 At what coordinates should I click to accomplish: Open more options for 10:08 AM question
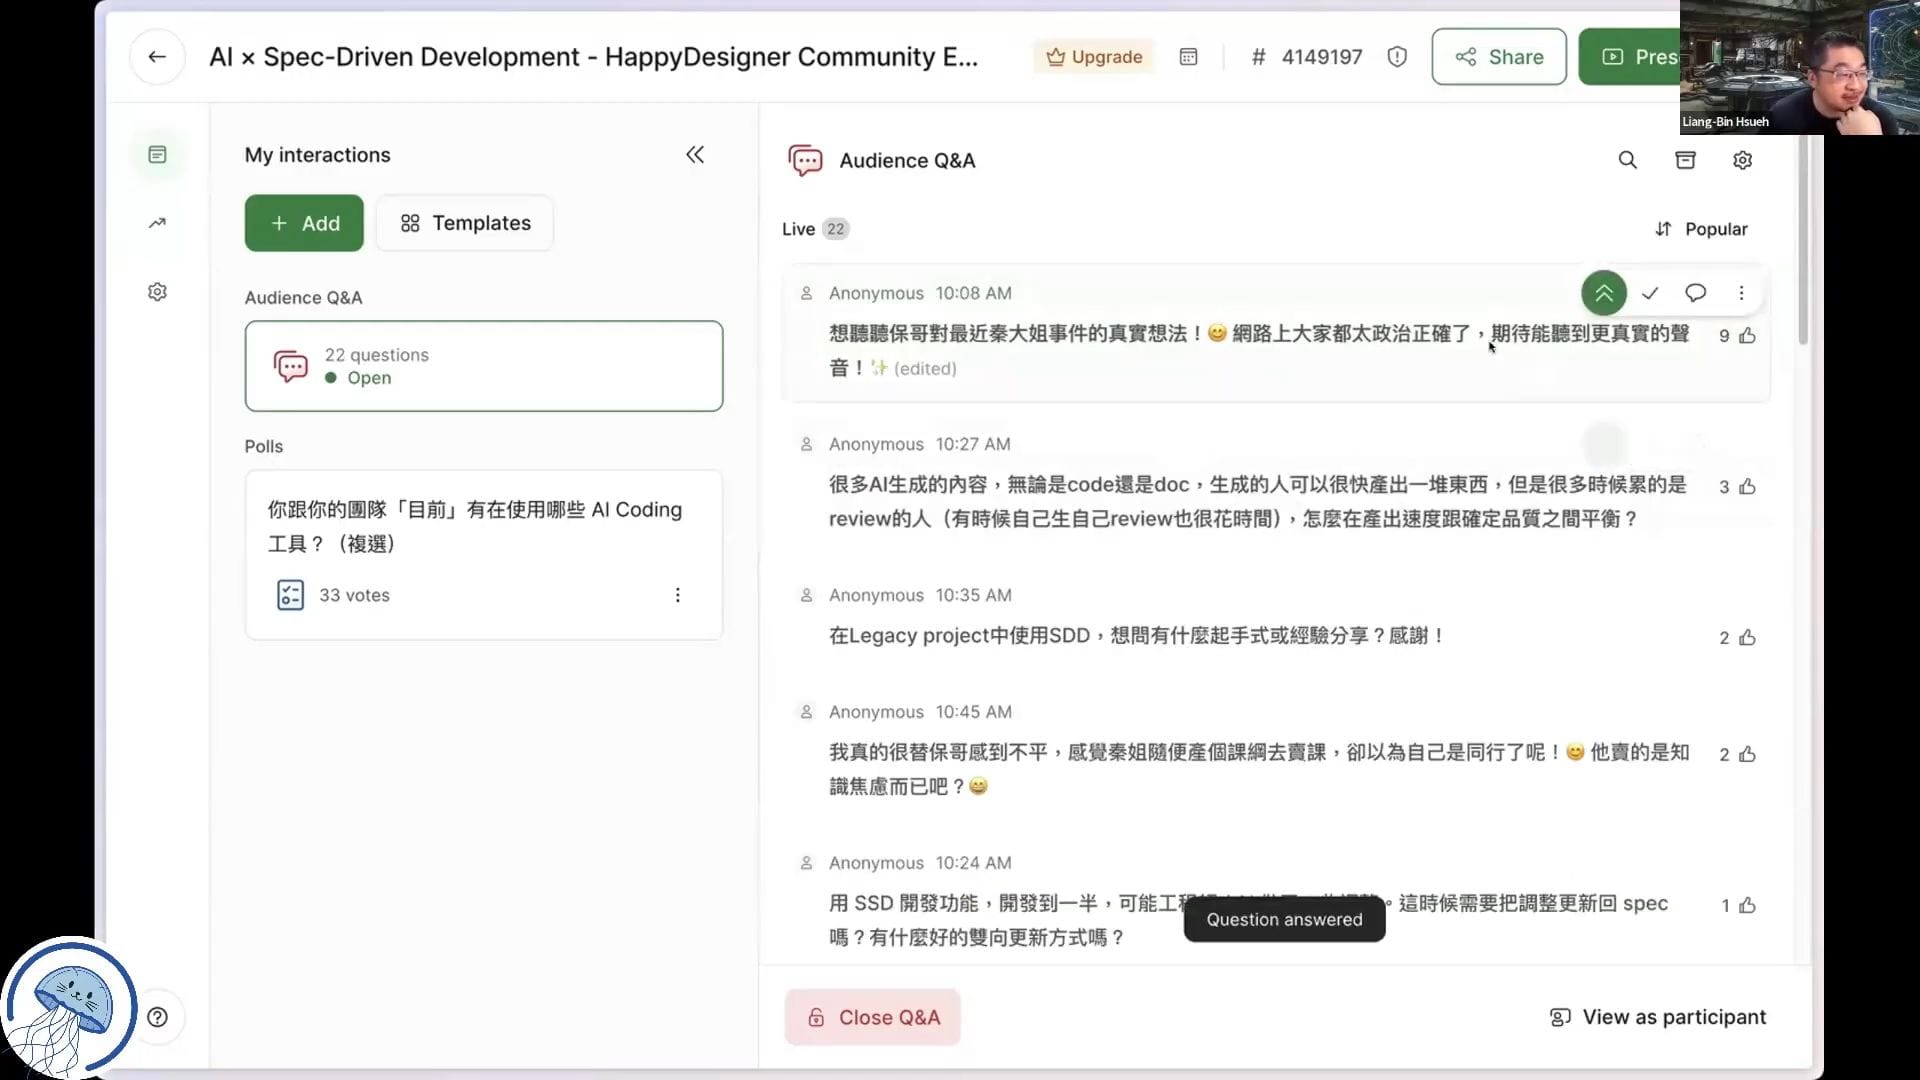pyautogui.click(x=1741, y=293)
